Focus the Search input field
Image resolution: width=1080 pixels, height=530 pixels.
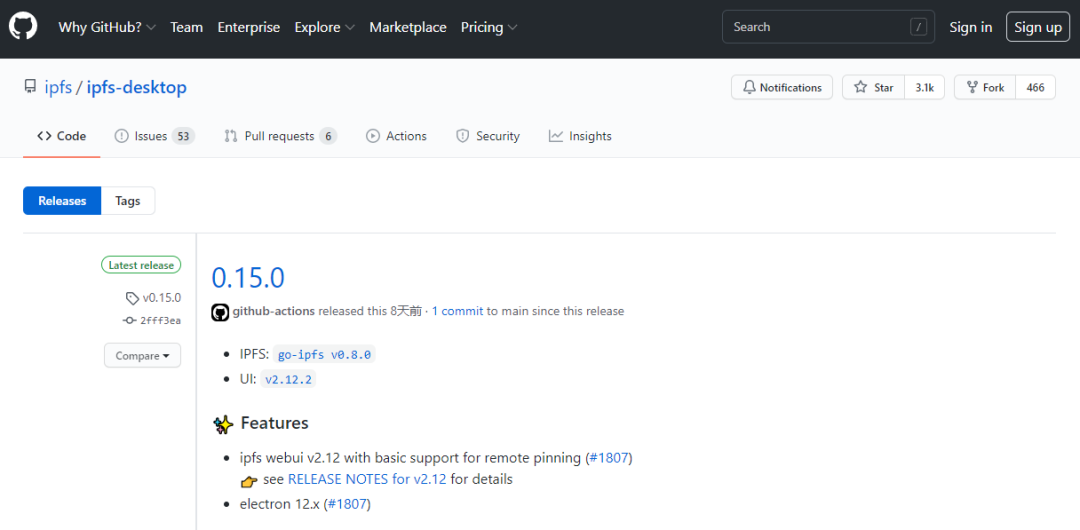click(829, 27)
